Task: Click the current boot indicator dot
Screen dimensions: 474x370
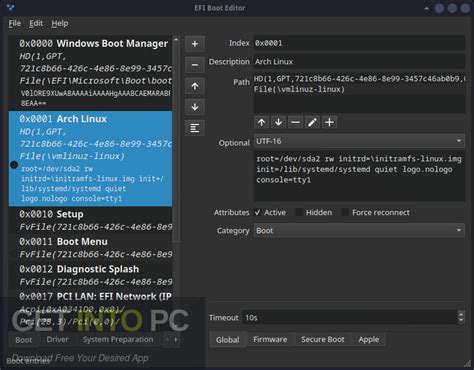Action: tap(14, 165)
